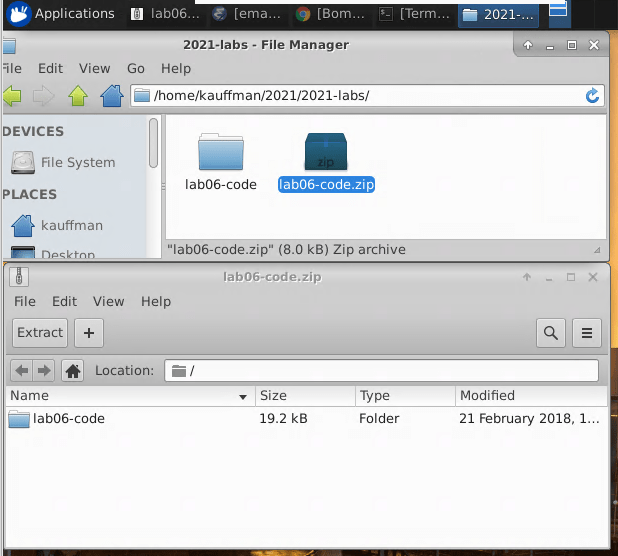Sort archive contents by Size column
This screenshot has width=618, height=556.
pos(305,396)
